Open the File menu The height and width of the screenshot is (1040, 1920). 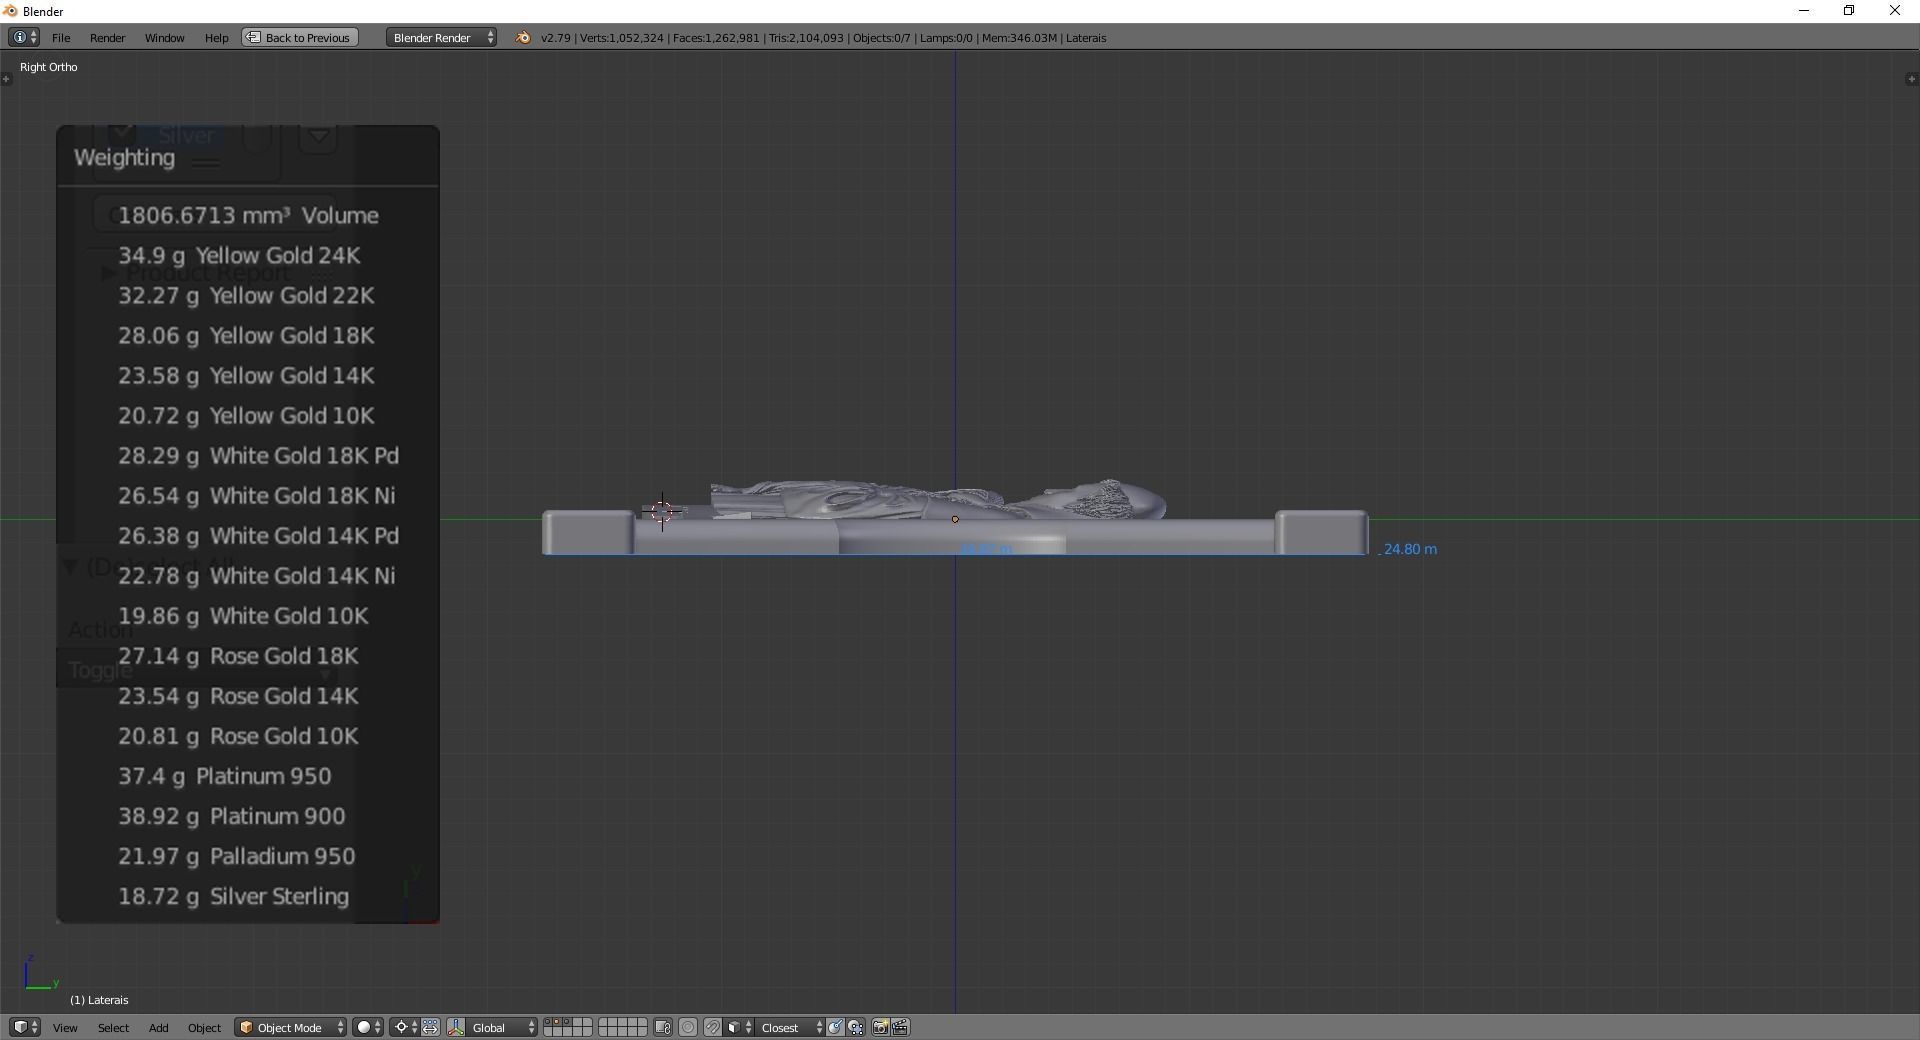pyautogui.click(x=61, y=38)
